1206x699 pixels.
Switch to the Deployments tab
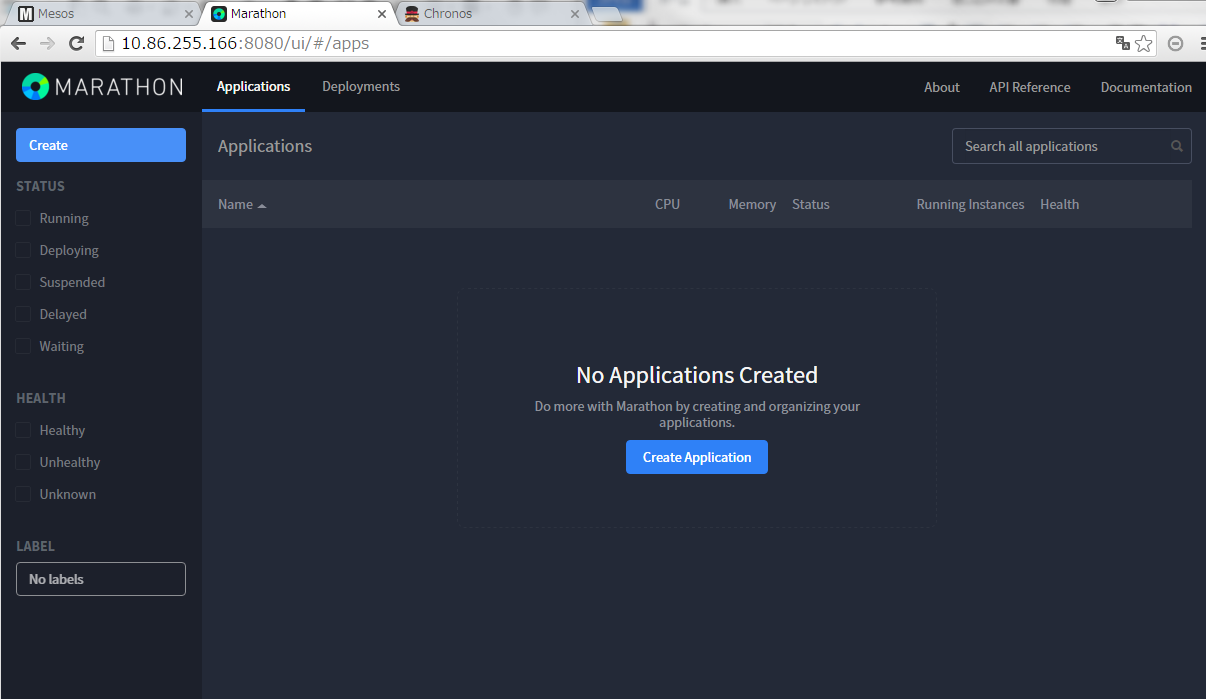(x=361, y=87)
